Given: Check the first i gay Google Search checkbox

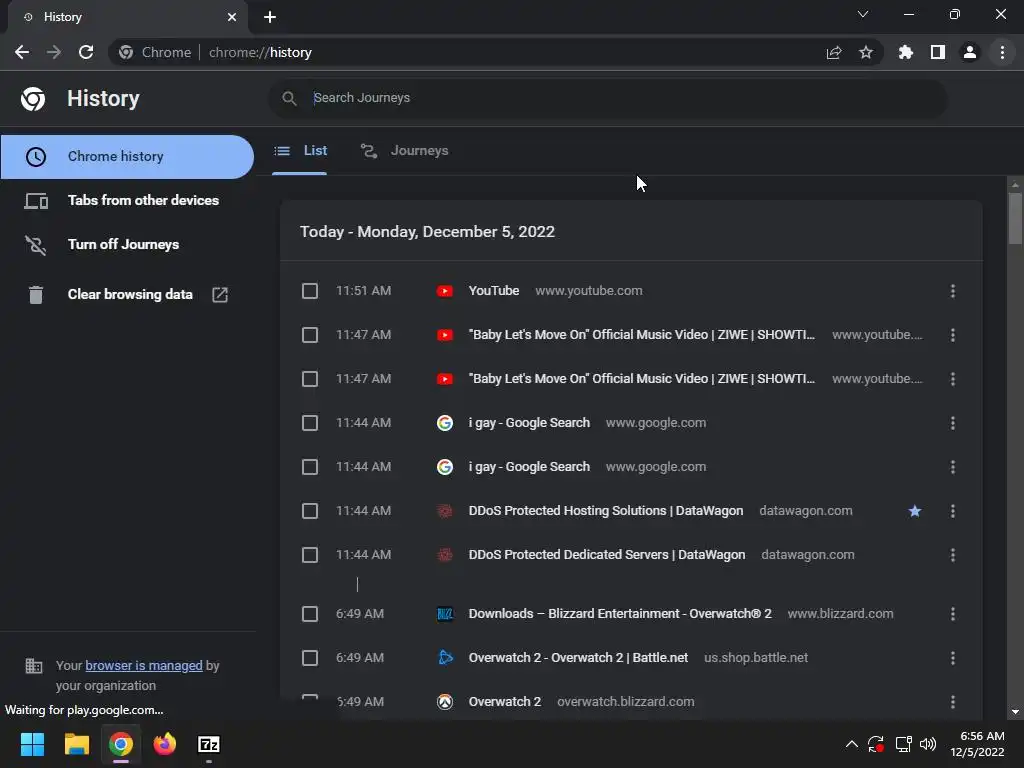Looking at the screenshot, I should pyautogui.click(x=310, y=423).
